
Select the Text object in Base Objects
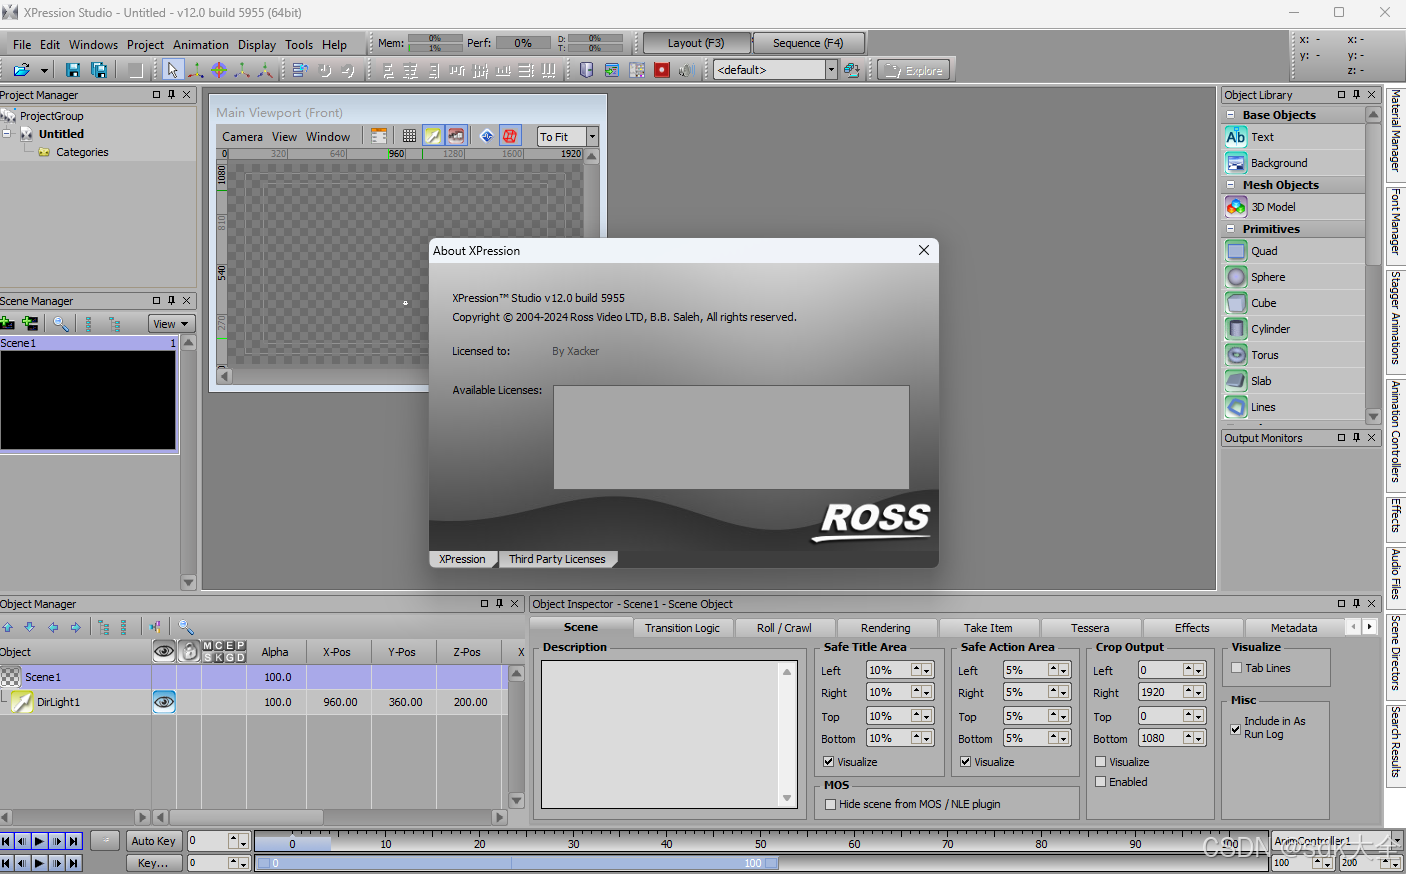tap(1262, 137)
